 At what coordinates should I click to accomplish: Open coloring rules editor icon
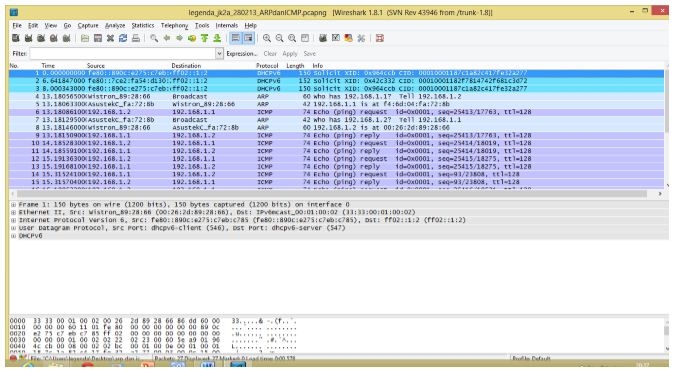[x=348, y=38]
